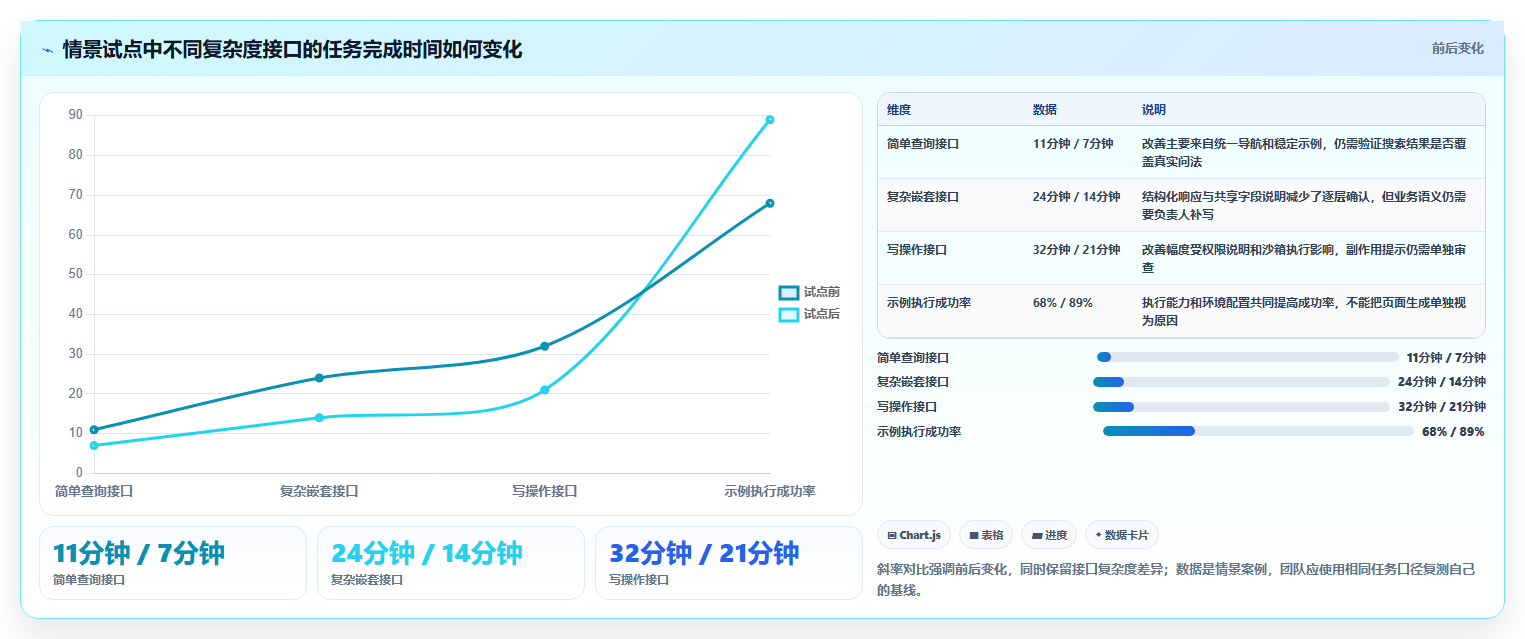Click the 数据 table column header
The height and width of the screenshot is (639, 1525).
pyautogui.click(x=1045, y=110)
